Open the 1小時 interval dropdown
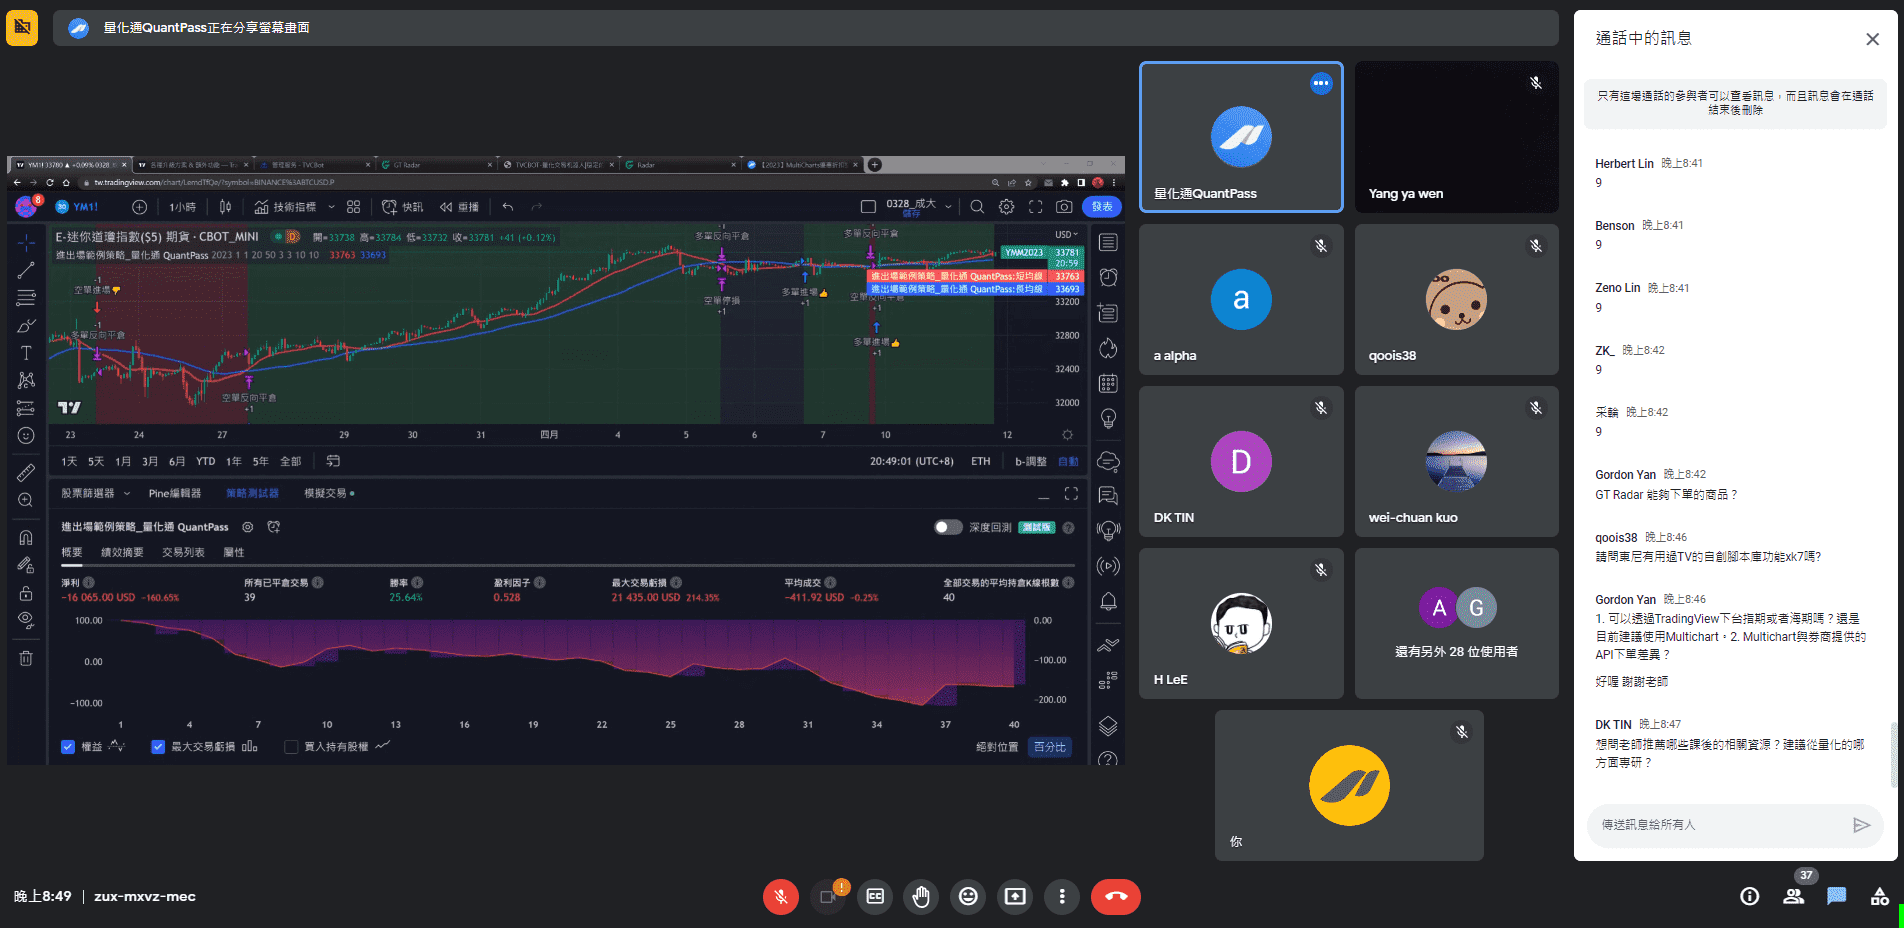The height and width of the screenshot is (928, 1904). point(183,207)
